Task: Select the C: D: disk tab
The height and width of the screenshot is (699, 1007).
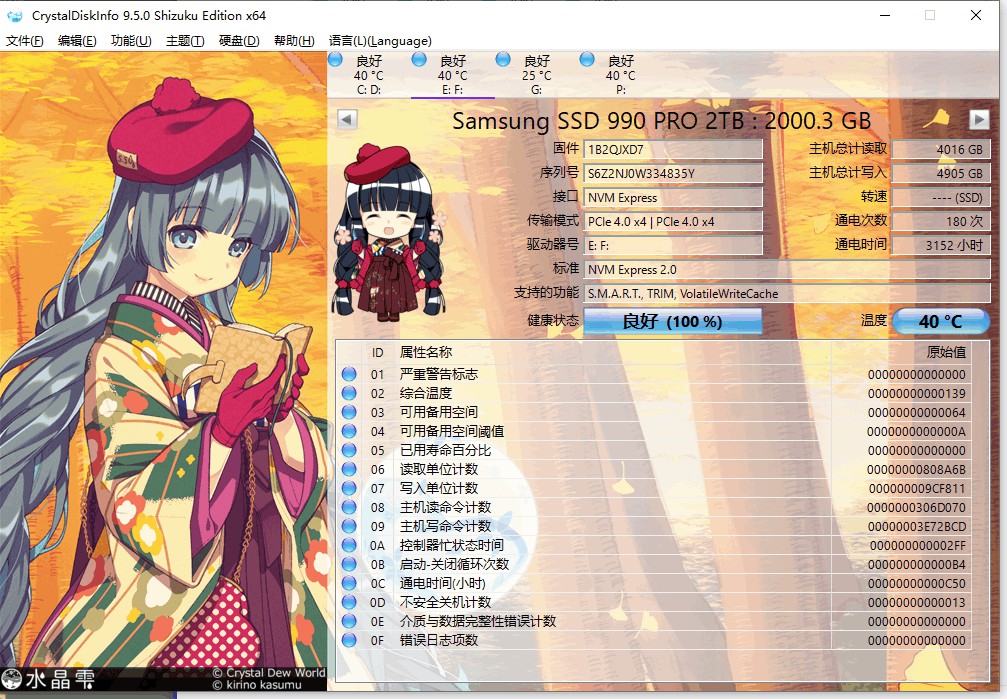Action: (x=369, y=75)
